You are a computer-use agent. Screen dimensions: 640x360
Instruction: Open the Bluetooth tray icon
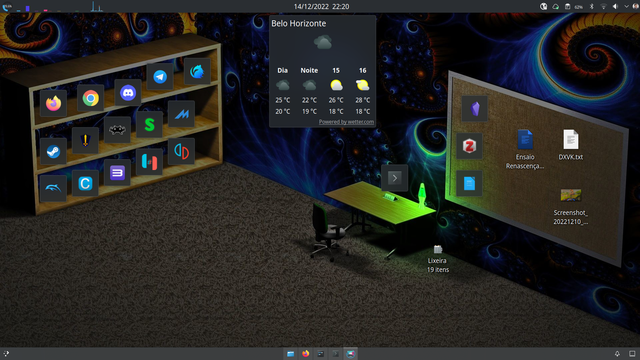591,6
